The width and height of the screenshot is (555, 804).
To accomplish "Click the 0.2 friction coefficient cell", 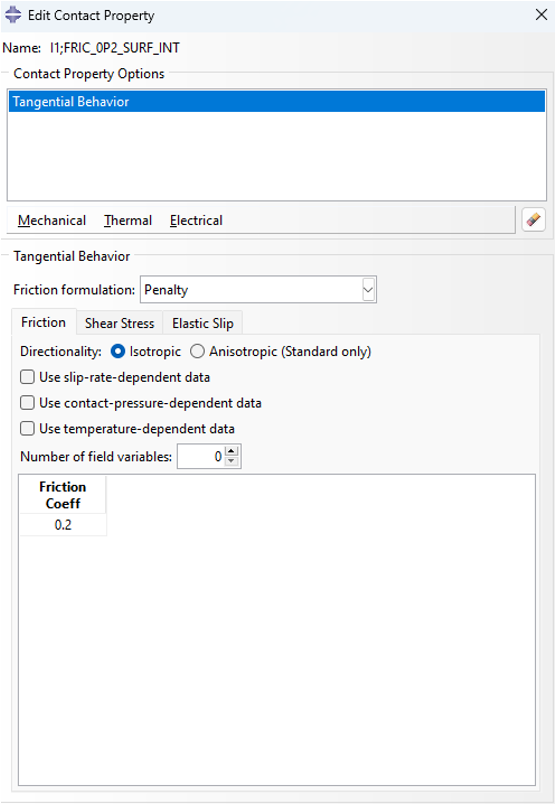I will pos(63,525).
